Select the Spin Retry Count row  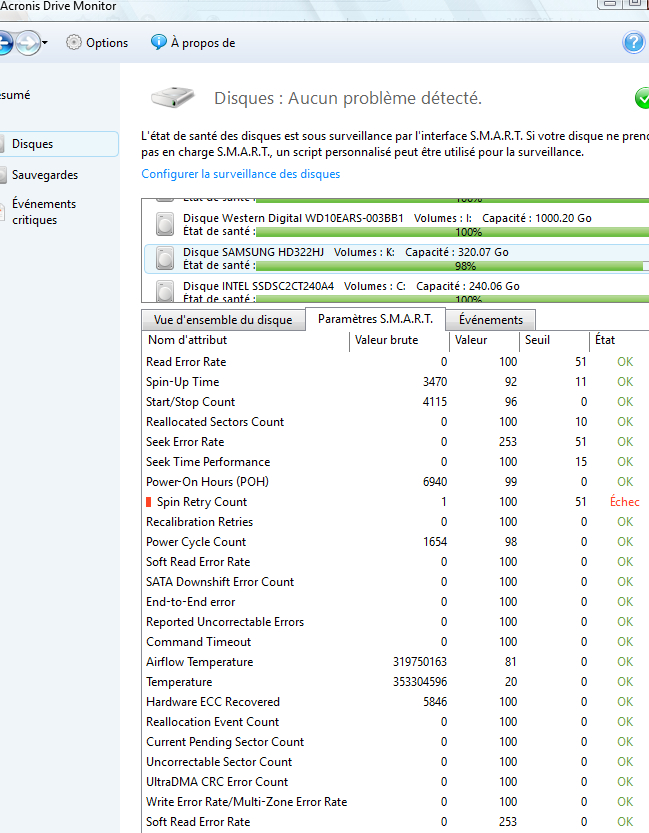click(x=396, y=502)
